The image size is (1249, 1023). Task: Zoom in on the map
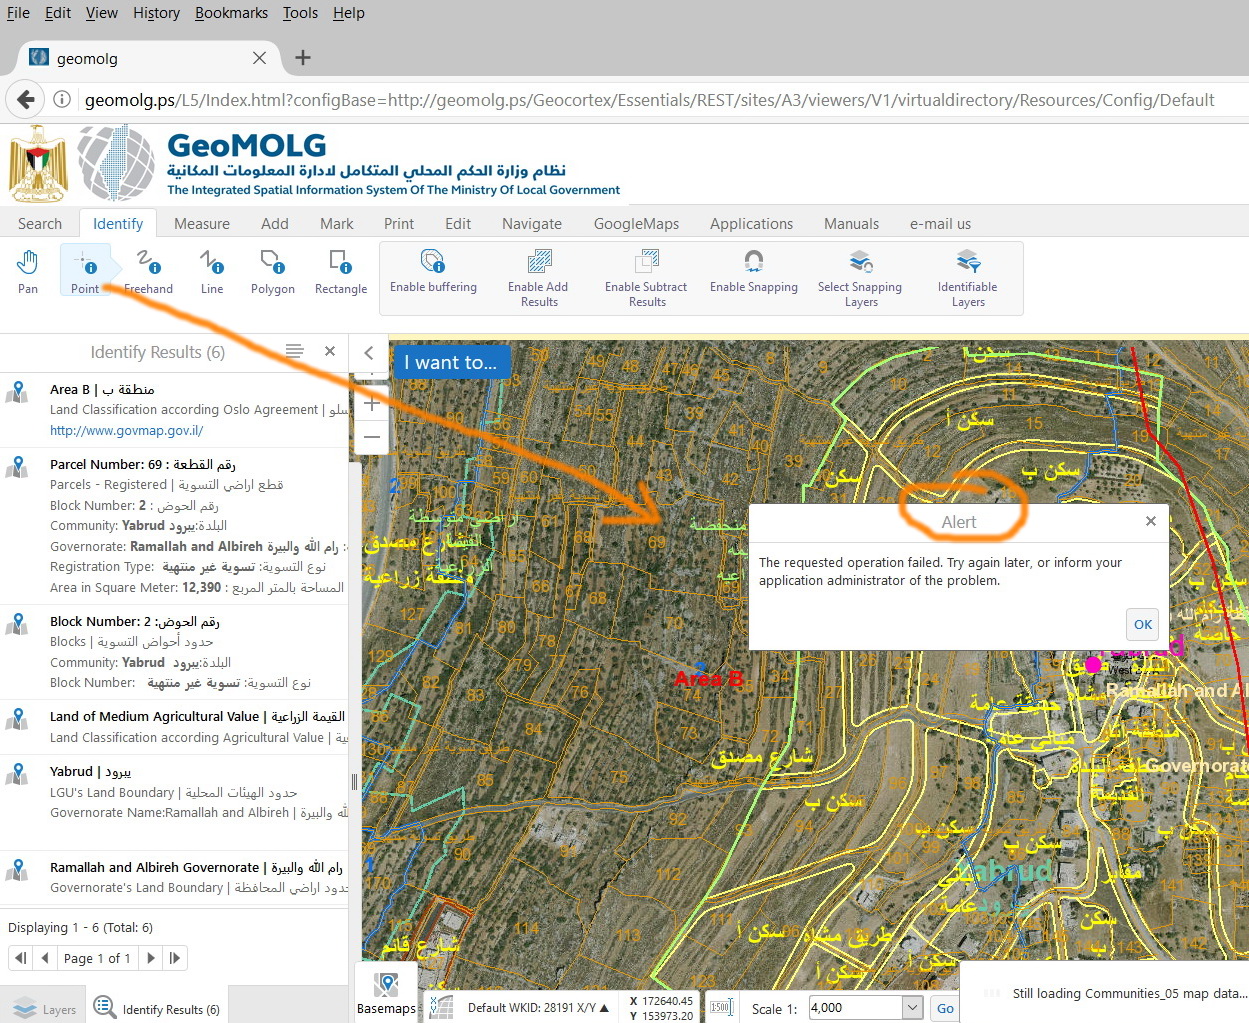tap(372, 404)
